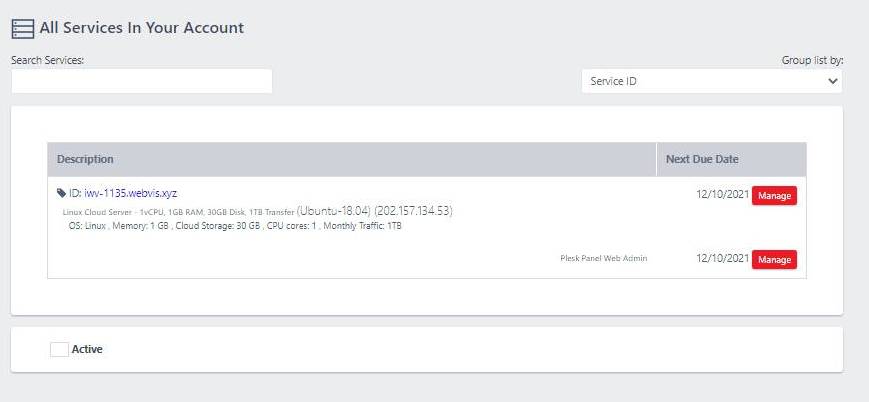Click the Active label text
This screenshot has height=402, width=869.
87,349
